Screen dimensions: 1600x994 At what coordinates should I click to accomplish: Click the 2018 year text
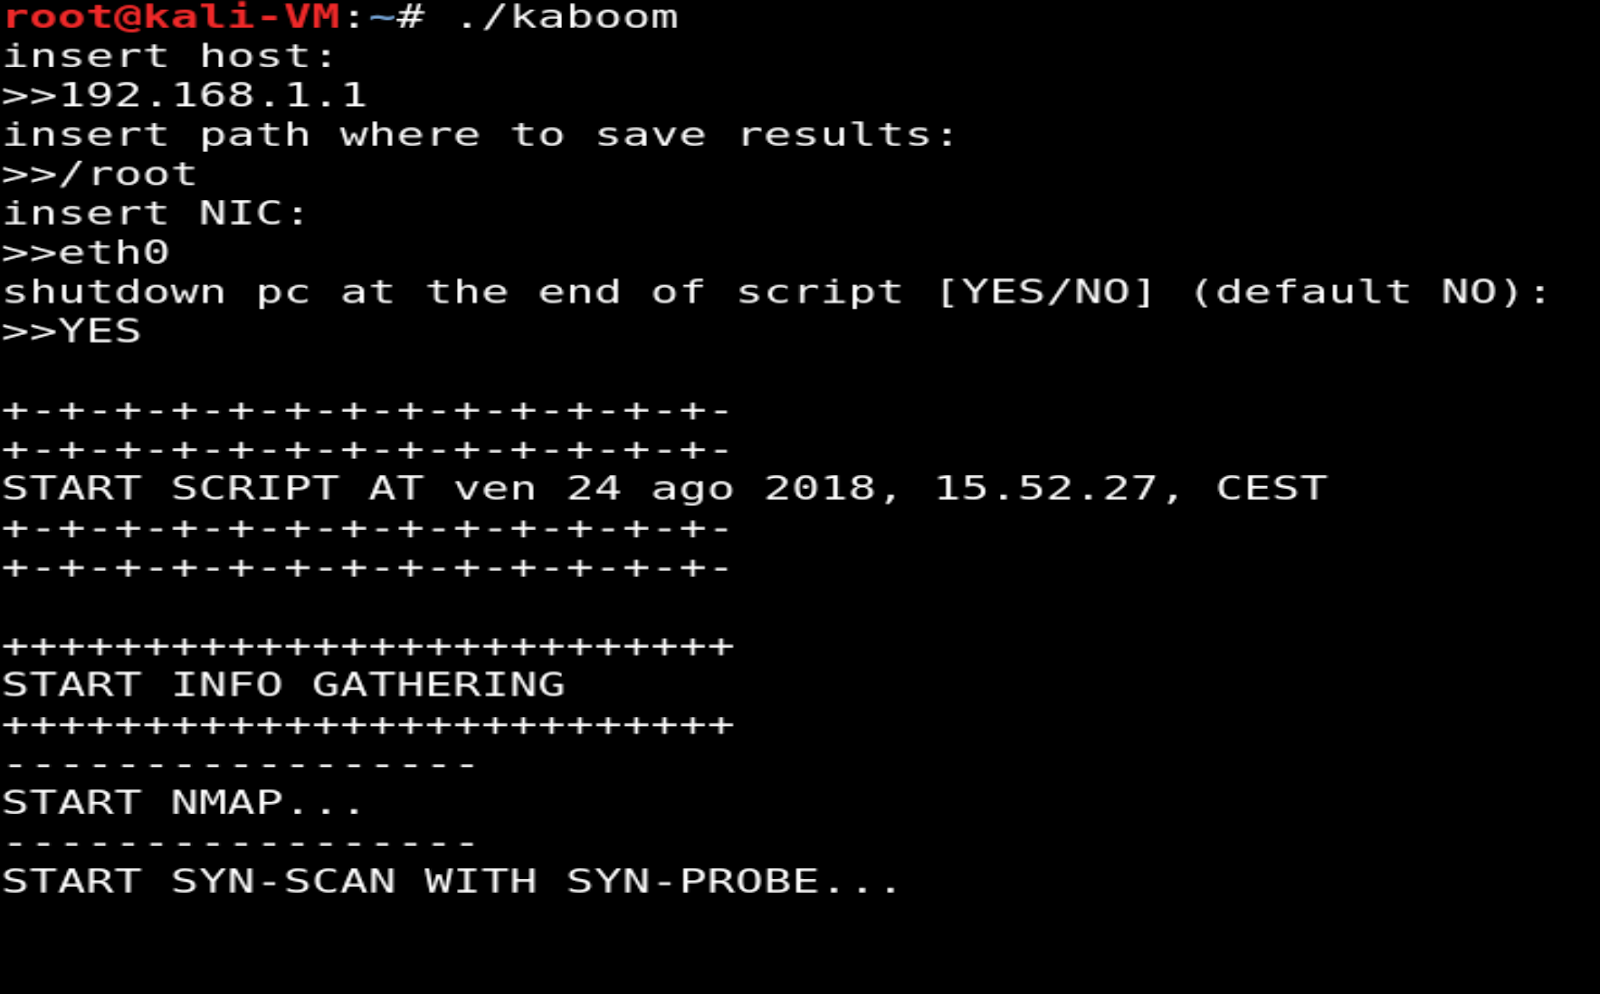(x=821, y=488)
